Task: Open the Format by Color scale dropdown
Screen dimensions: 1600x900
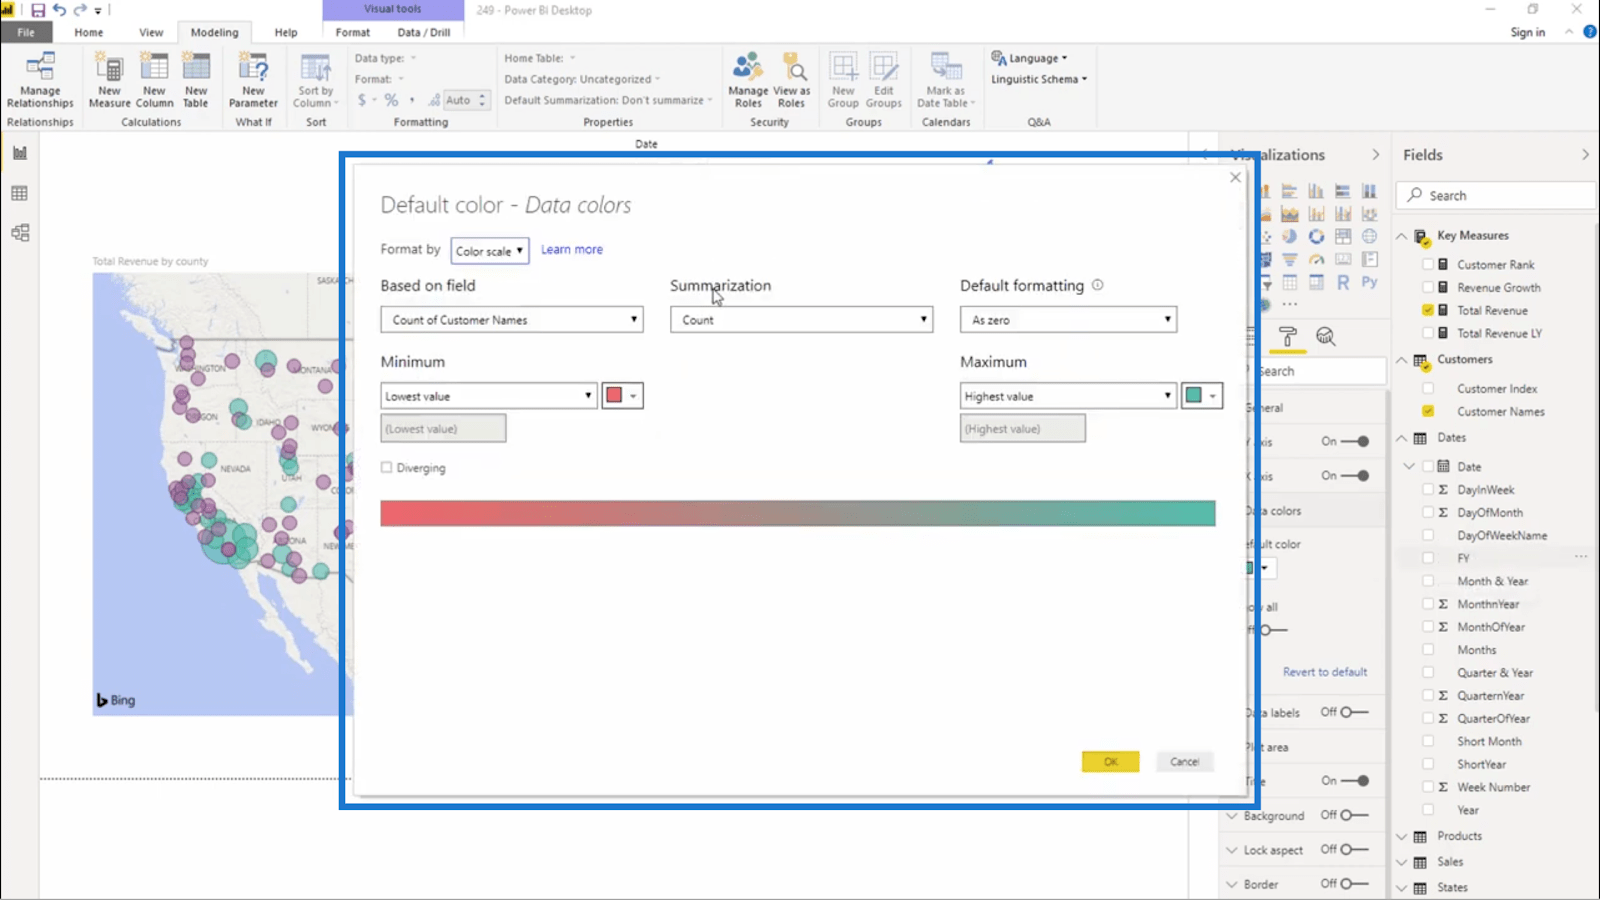Action: [489, 250]
